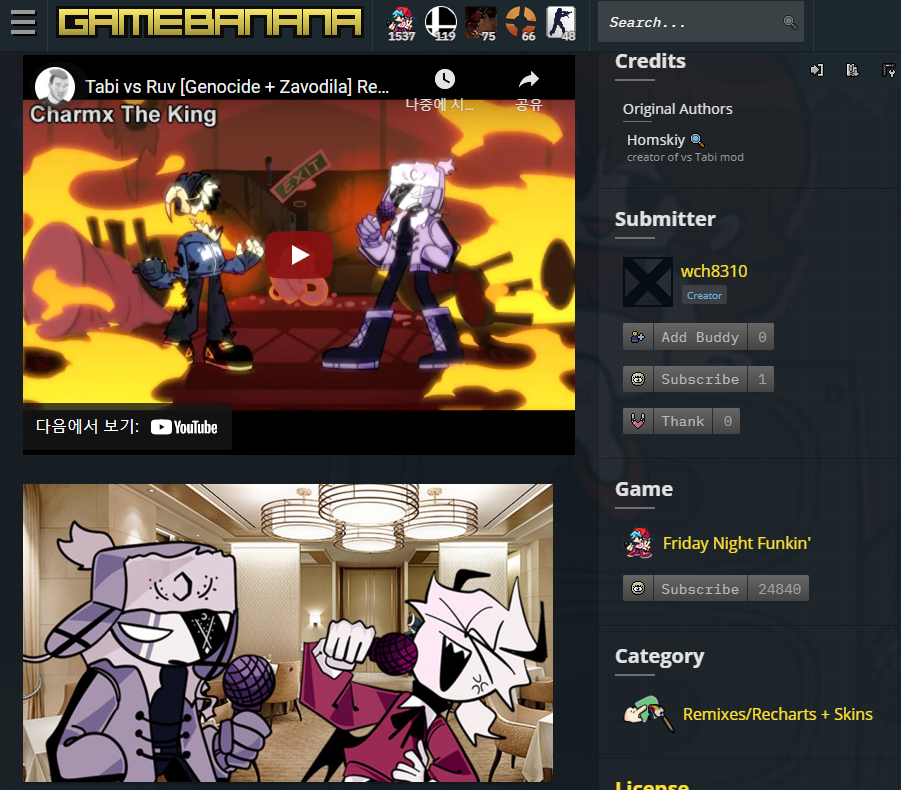Viewport: 901px width, 790px height.
Task: Open Super Smash Bros game icon showing 119
Action: [441, 24]
